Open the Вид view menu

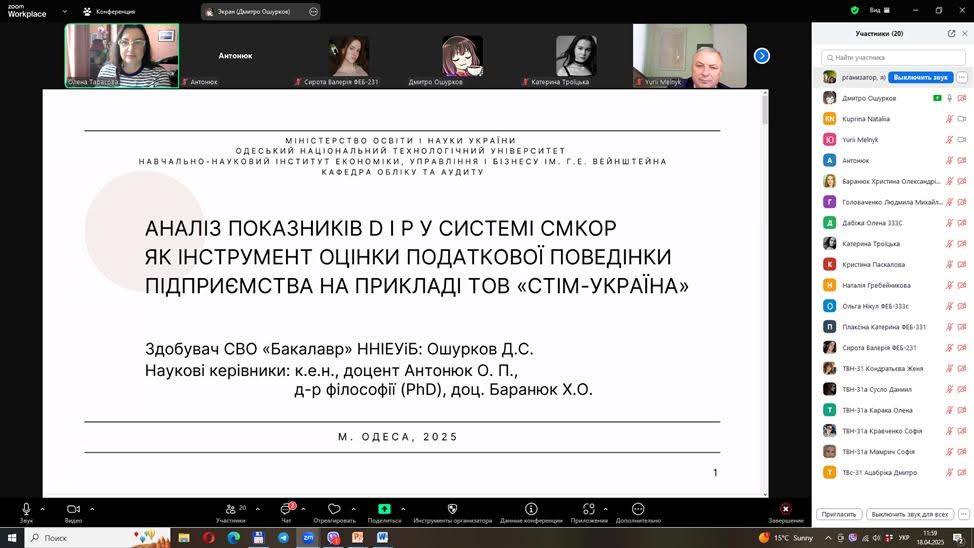[880, 11]
